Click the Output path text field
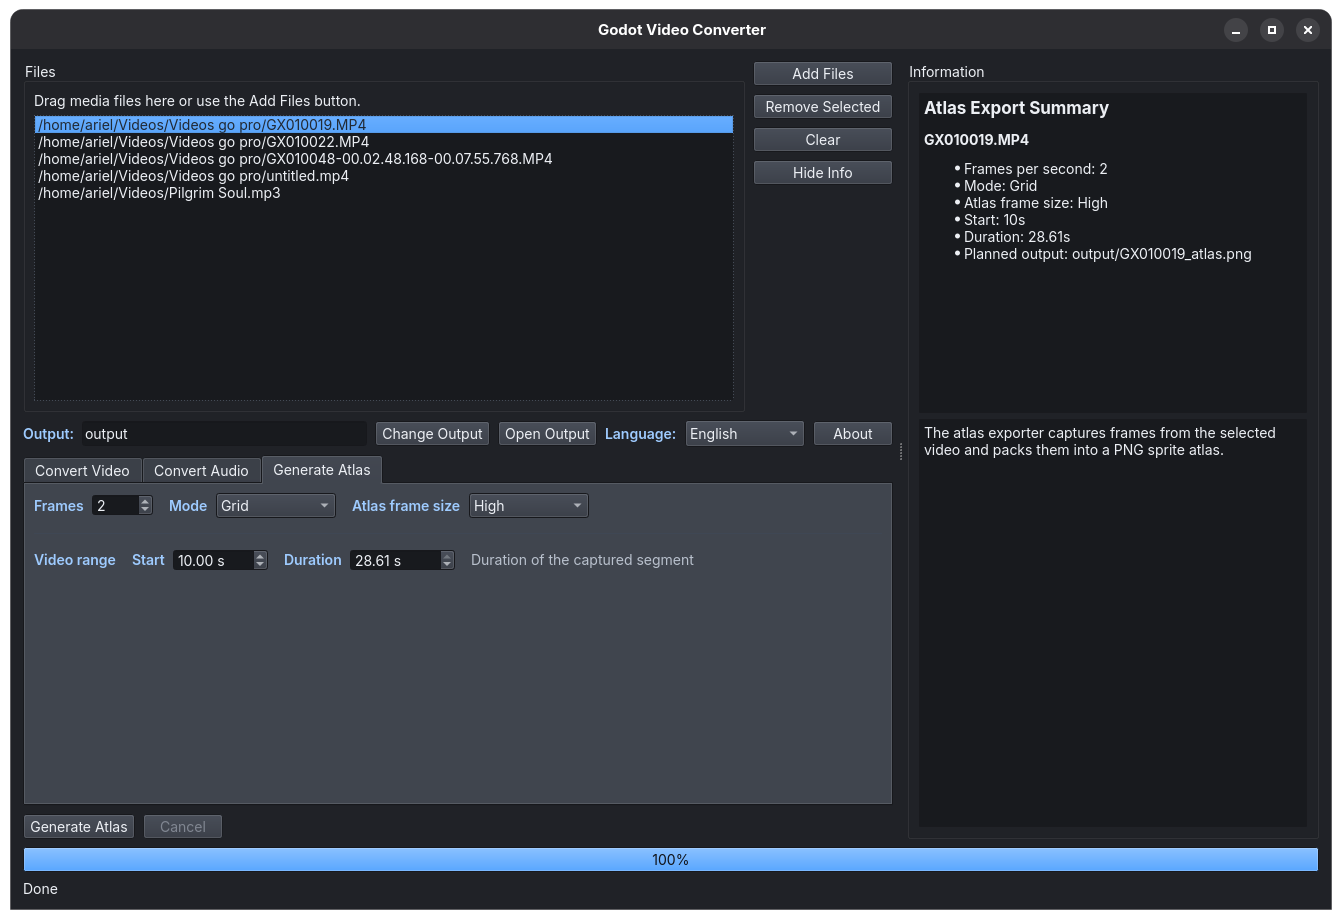1342x920 pixels. [224, 434]
